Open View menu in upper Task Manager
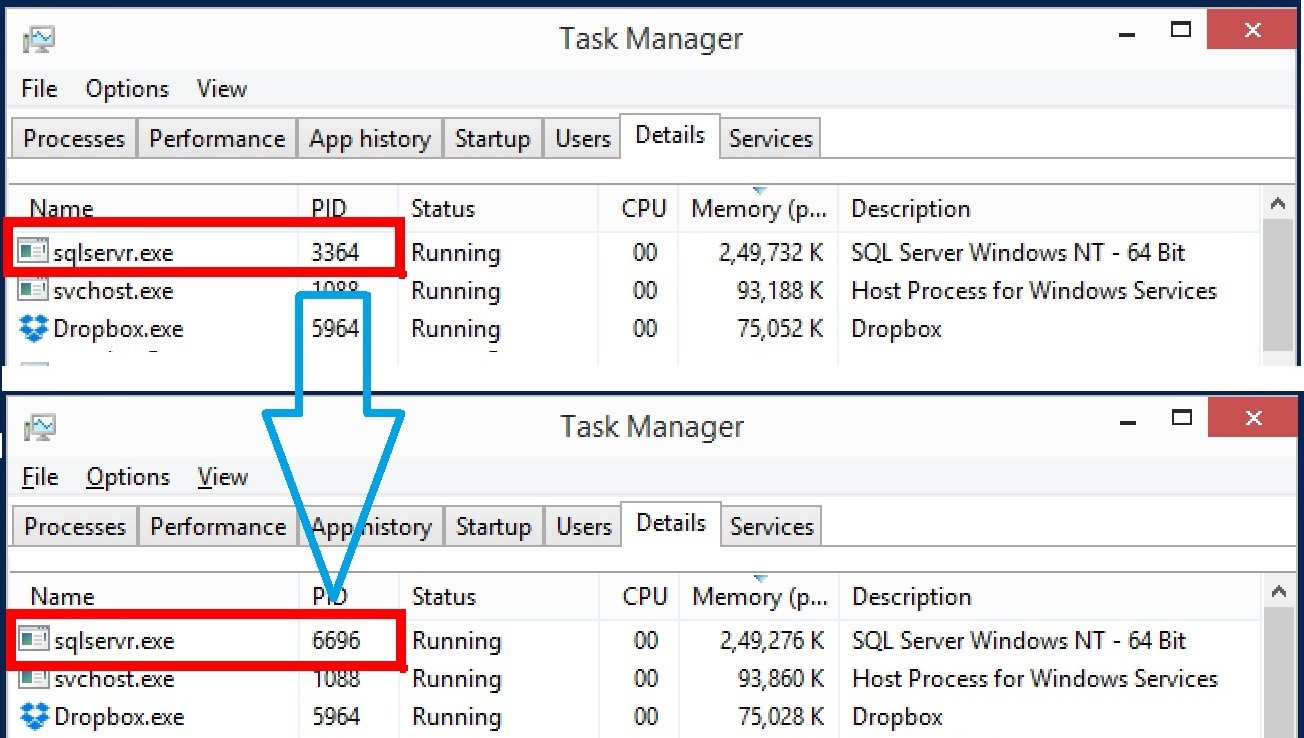The image size is (1304, 738). click(x=222, y=89)
